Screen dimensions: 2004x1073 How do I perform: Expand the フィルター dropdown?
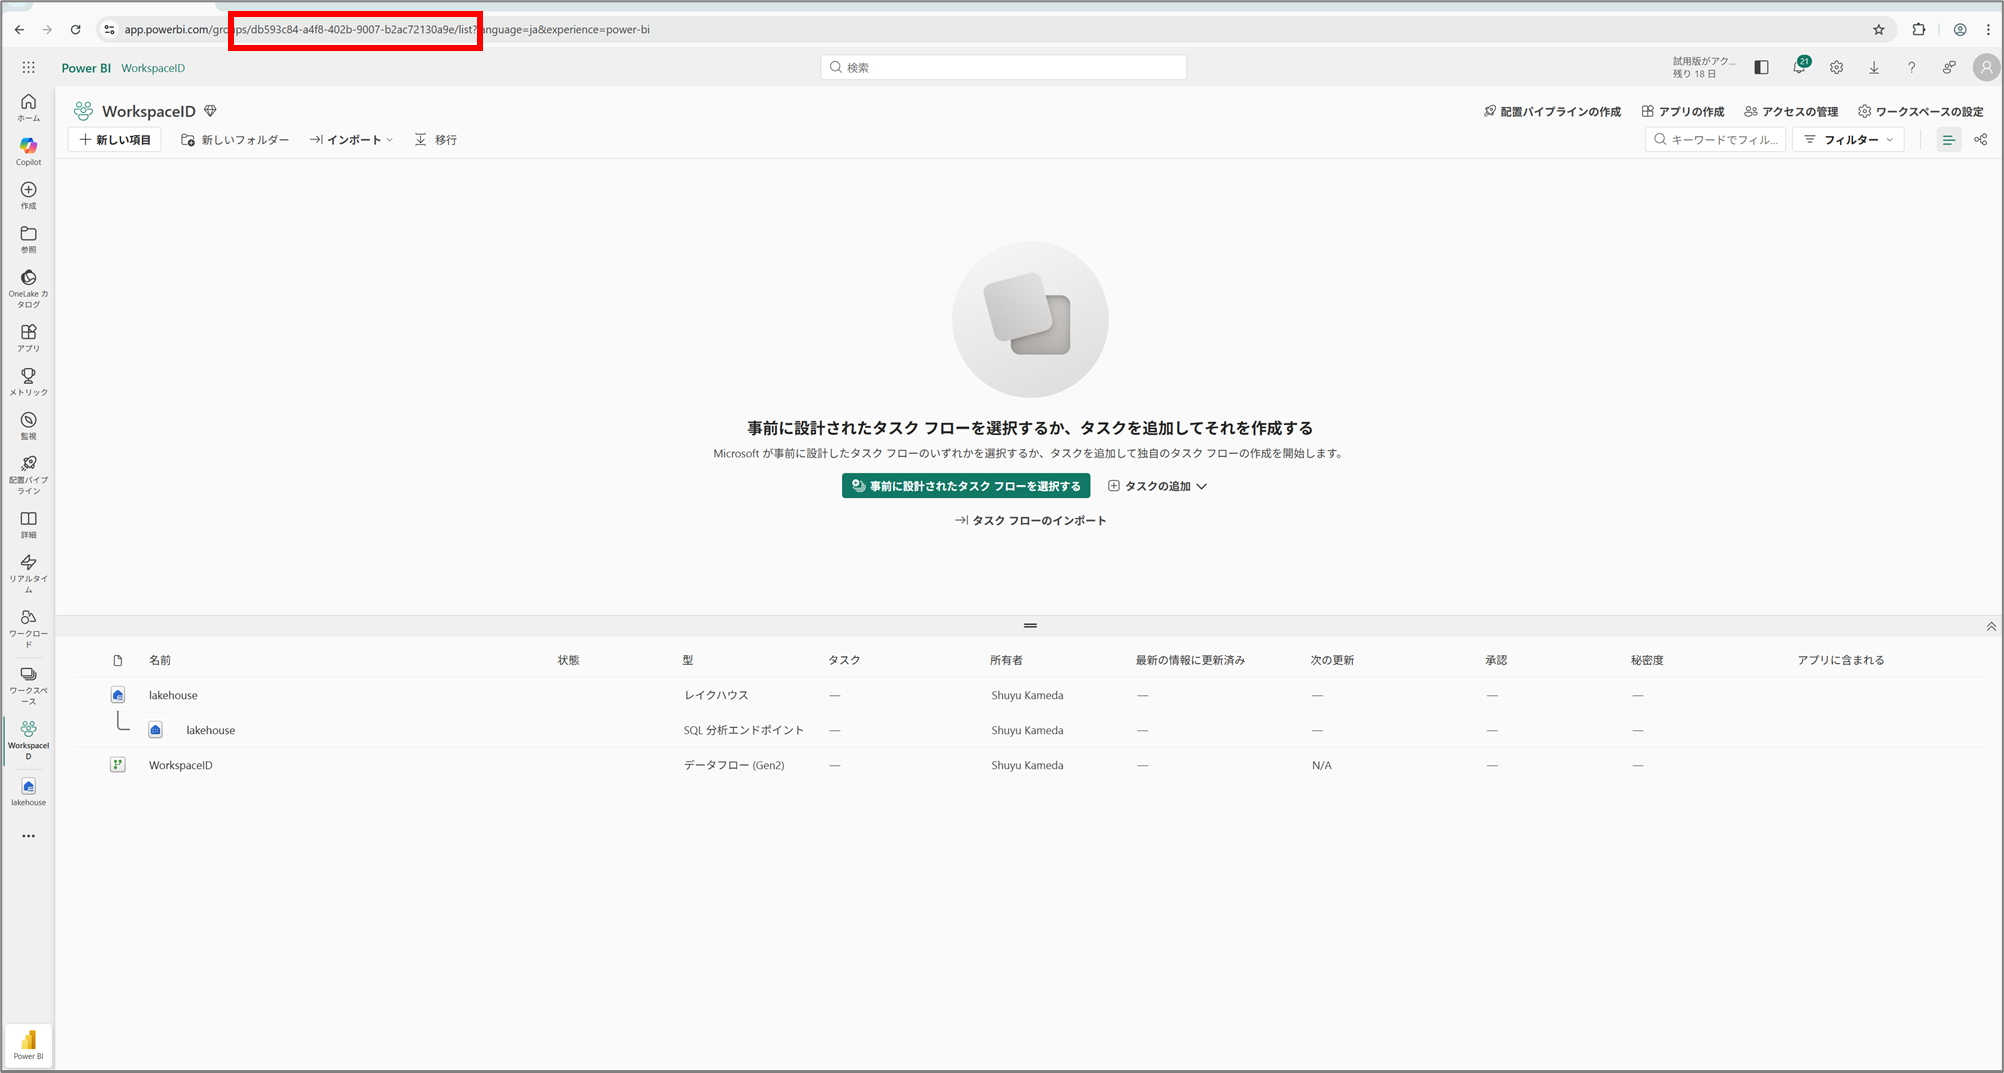coord(1848,140)
